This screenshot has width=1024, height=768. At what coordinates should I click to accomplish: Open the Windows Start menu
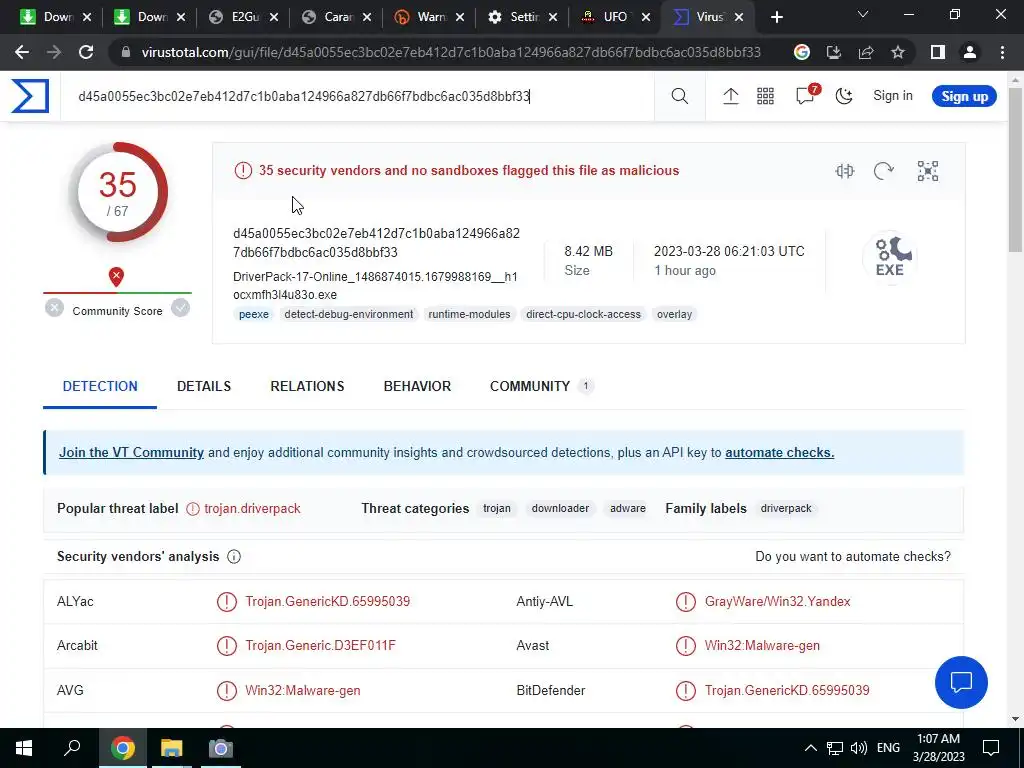[24, 748]
